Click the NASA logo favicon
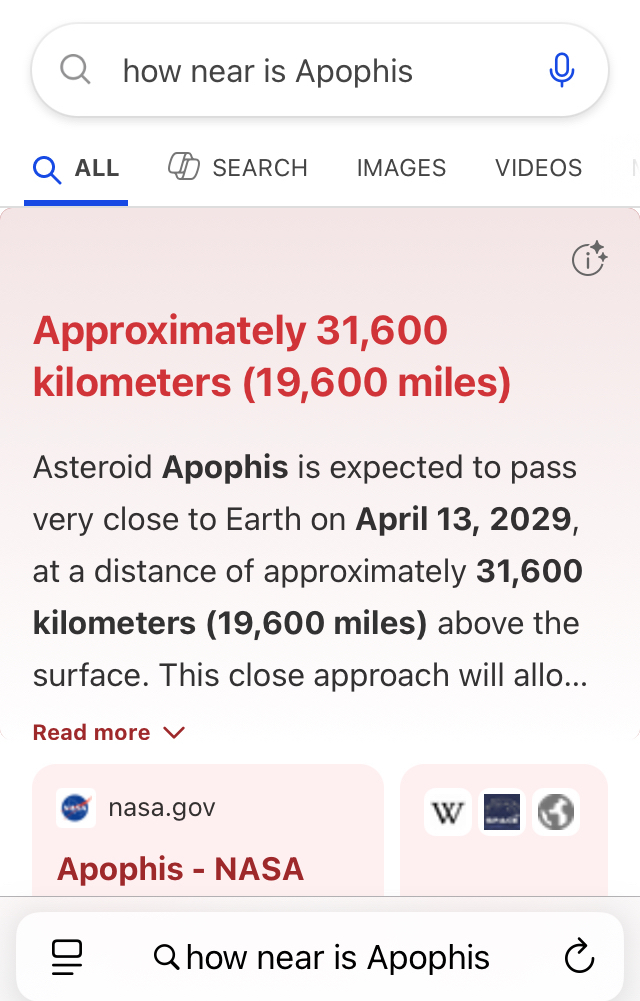 (77, 807)
